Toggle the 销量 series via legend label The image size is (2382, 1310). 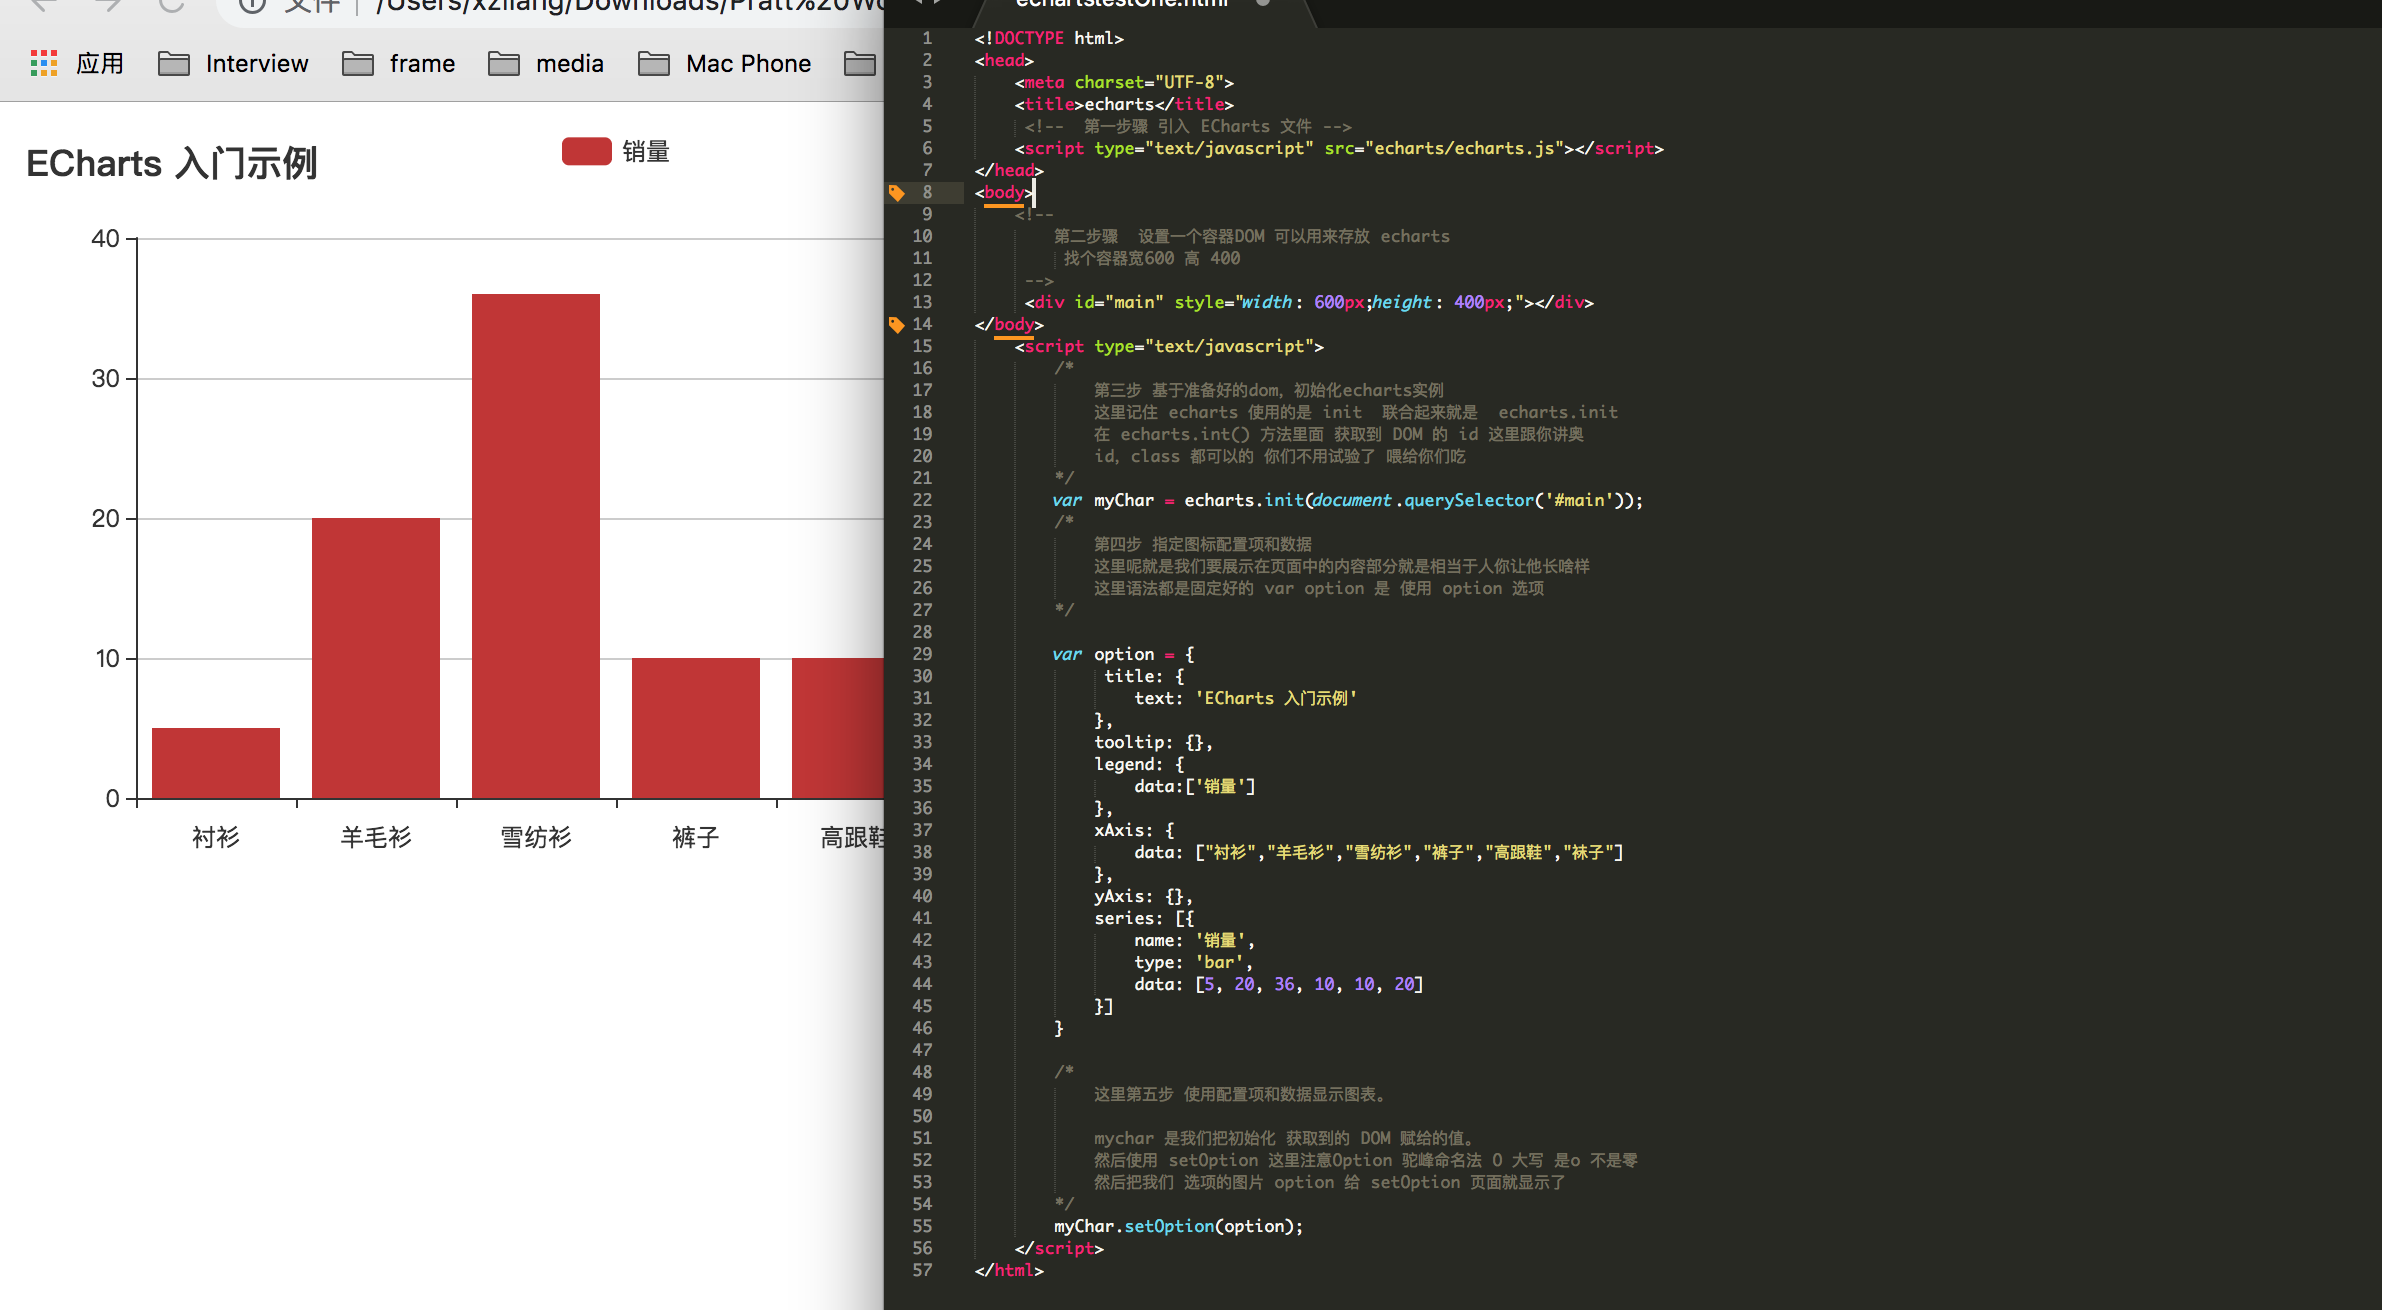[646, 152]
